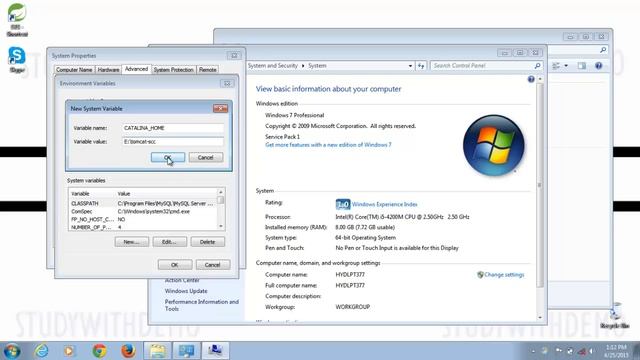Click System and Security in breadcrumb
The height and width of the screenshot is (360, 640).
[273, 66]
